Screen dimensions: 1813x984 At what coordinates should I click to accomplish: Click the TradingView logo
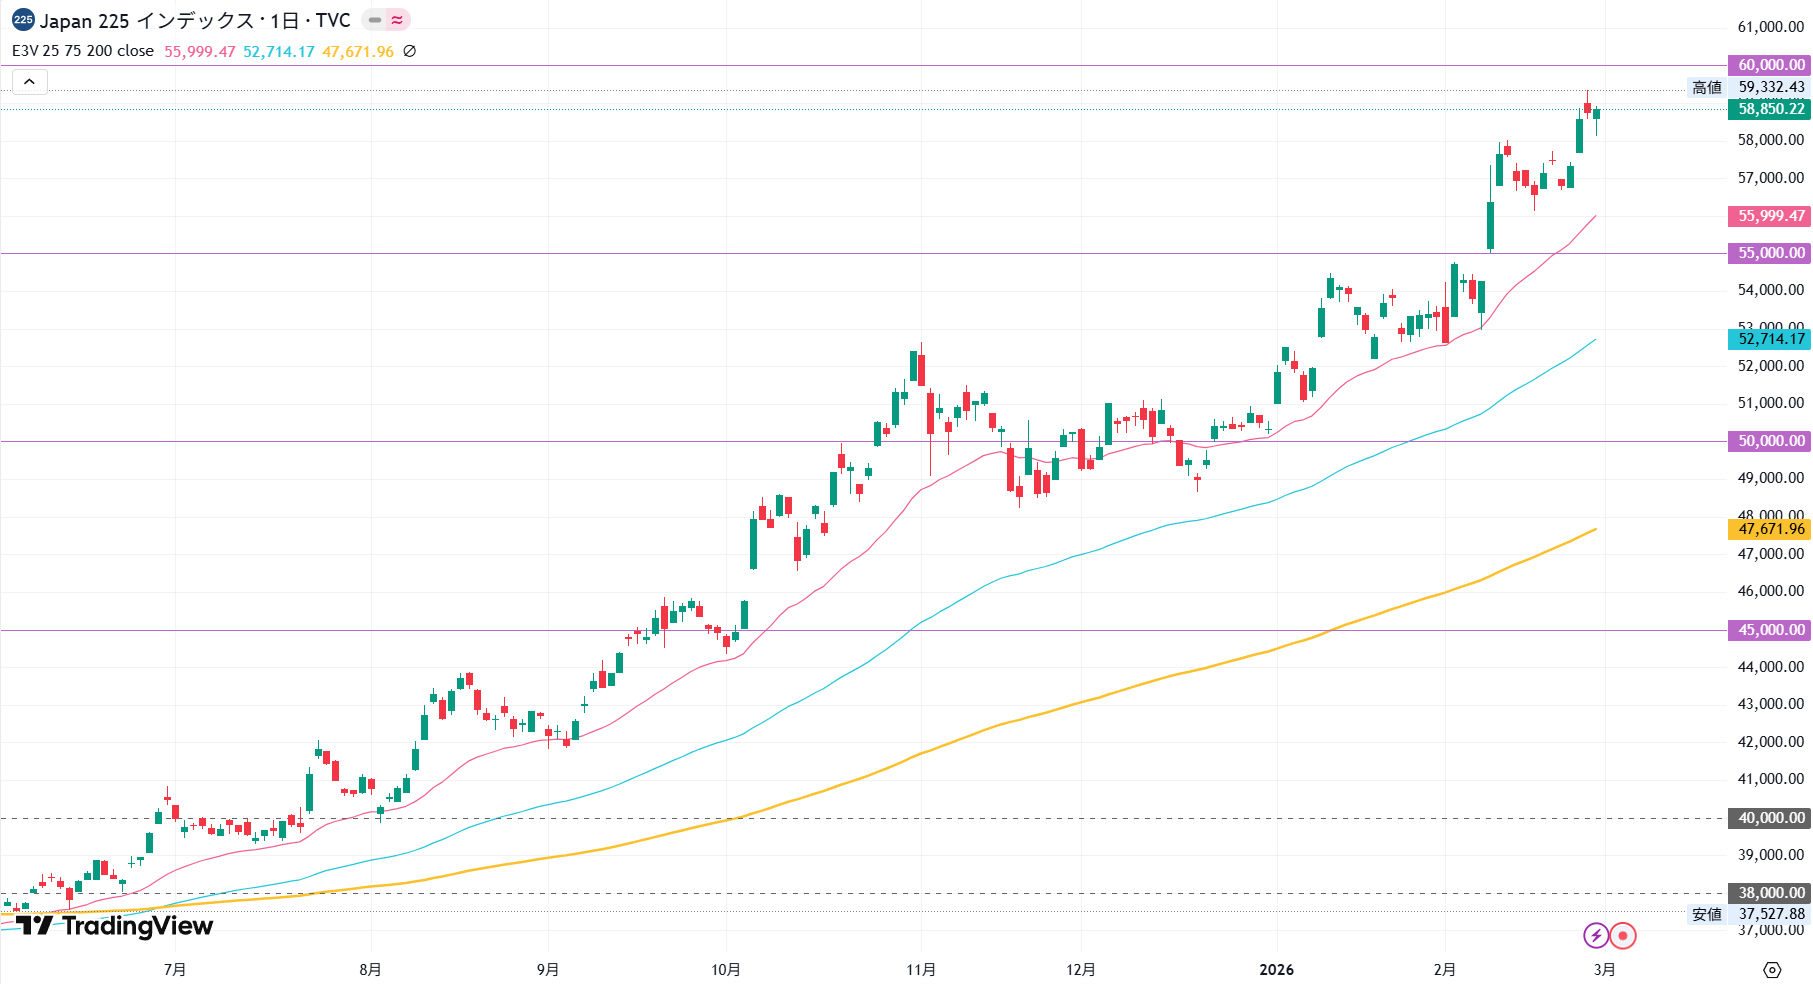pos(114,925)
